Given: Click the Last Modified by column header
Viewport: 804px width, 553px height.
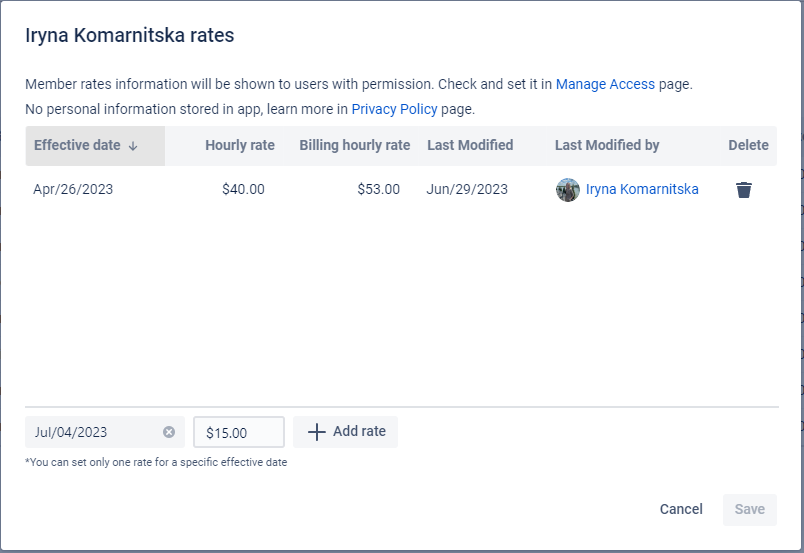Looking at the screenshot, I should click(x=607, y=145).
